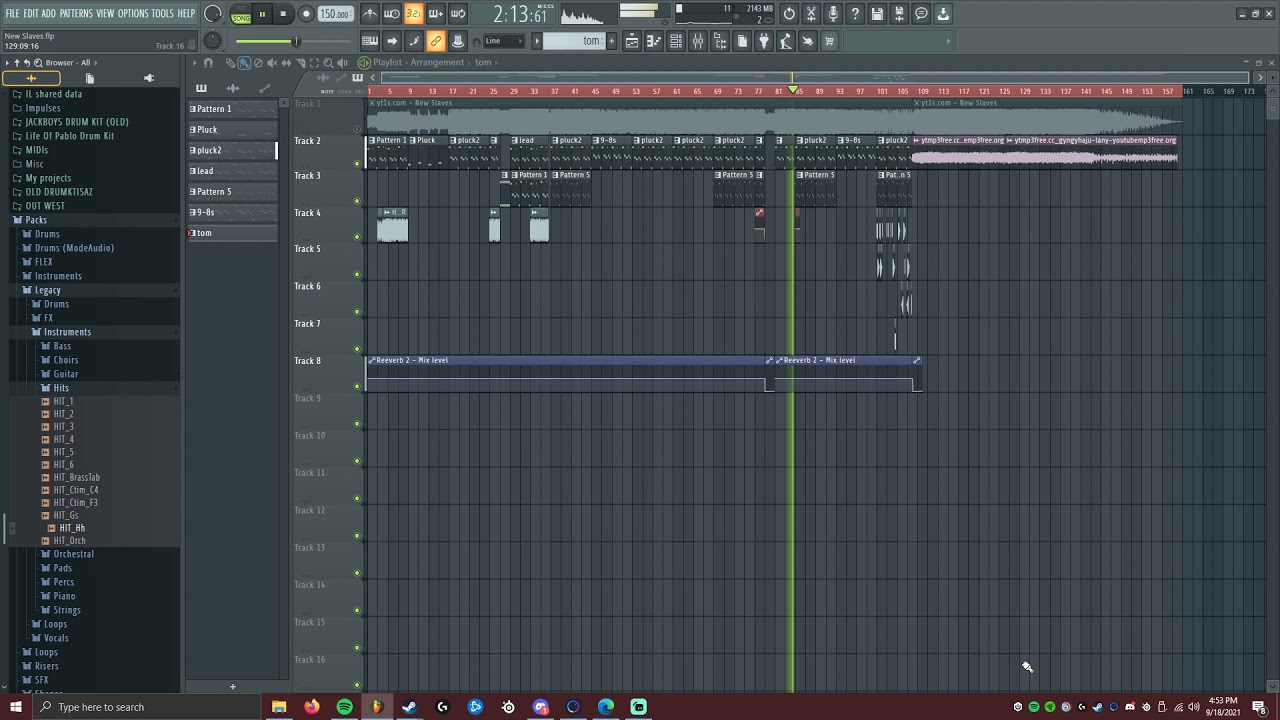Select the playlist magnet snap icon
This screenshot has width=1280, height=720.
[x=208, y=63]
